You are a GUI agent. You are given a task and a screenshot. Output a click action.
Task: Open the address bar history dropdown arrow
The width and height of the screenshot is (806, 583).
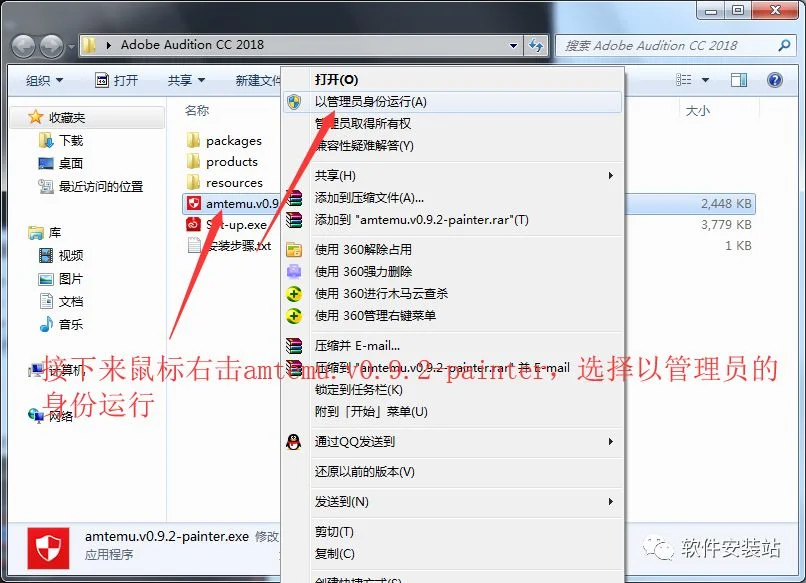click(513, 46)
